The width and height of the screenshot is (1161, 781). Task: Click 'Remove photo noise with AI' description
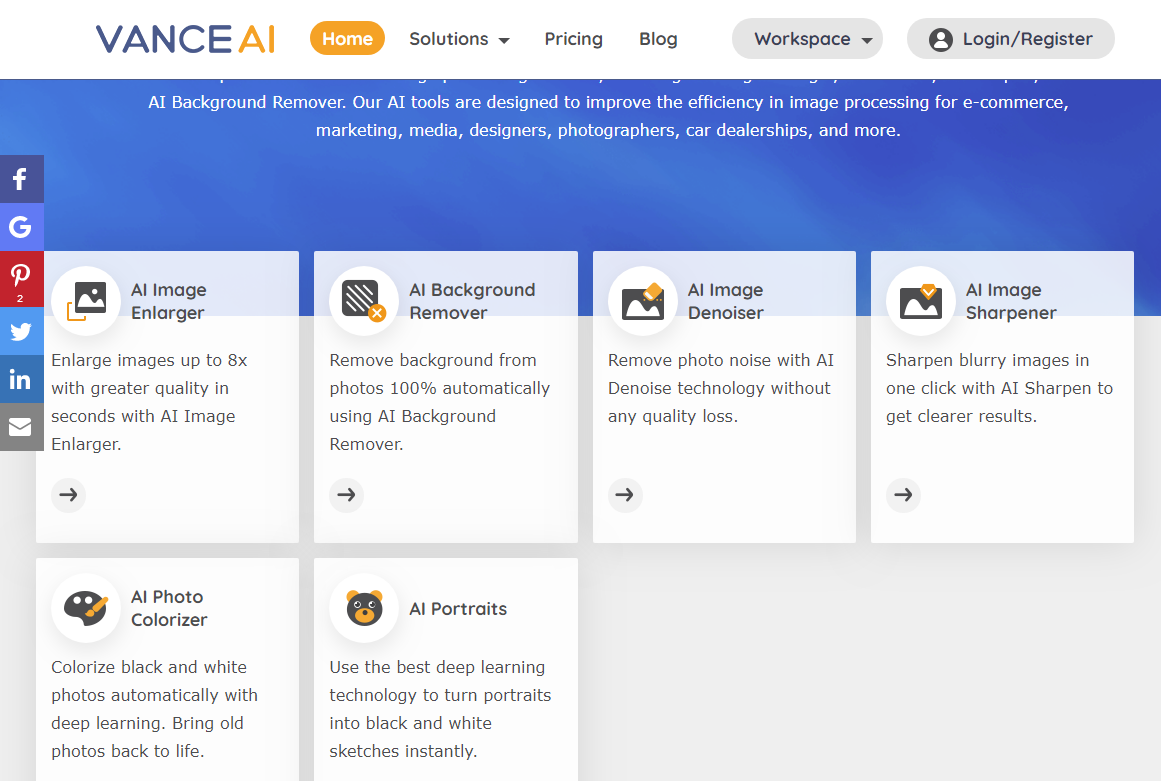(x=720, y=388)
